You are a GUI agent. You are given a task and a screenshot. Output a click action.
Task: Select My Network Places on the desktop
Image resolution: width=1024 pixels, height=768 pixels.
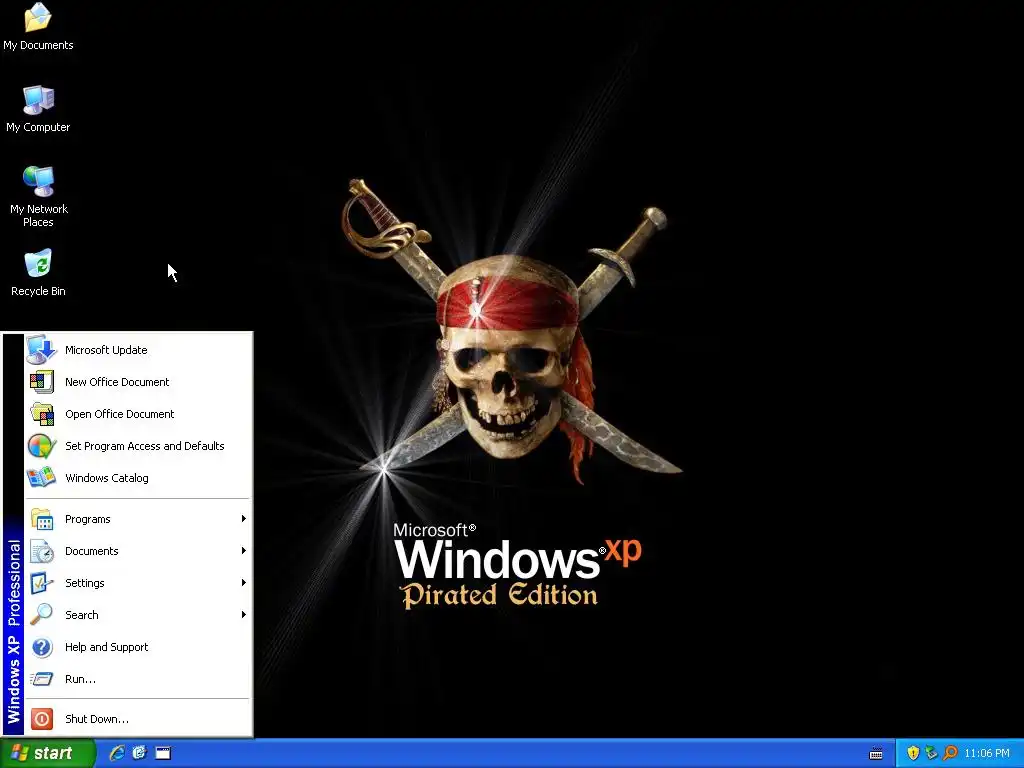click(x=39, y=196)
